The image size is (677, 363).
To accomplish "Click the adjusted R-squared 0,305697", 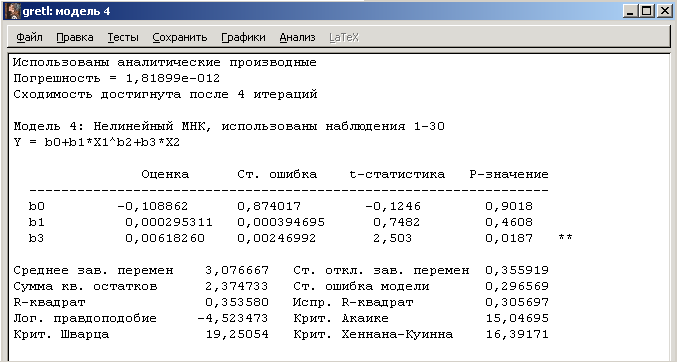I will (517, 303).
